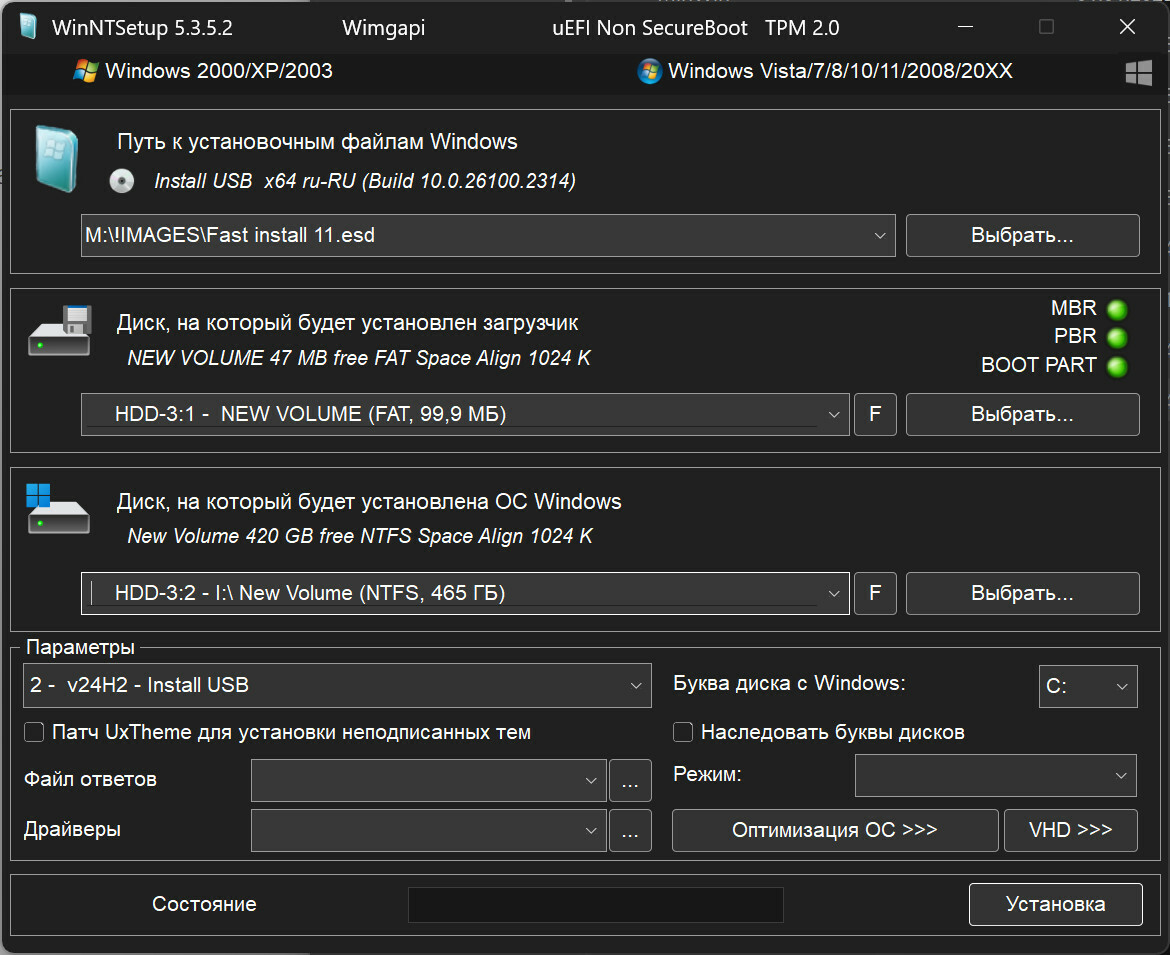
Task: Click the Windows install drive icon
Action: [x=57, y=509]
